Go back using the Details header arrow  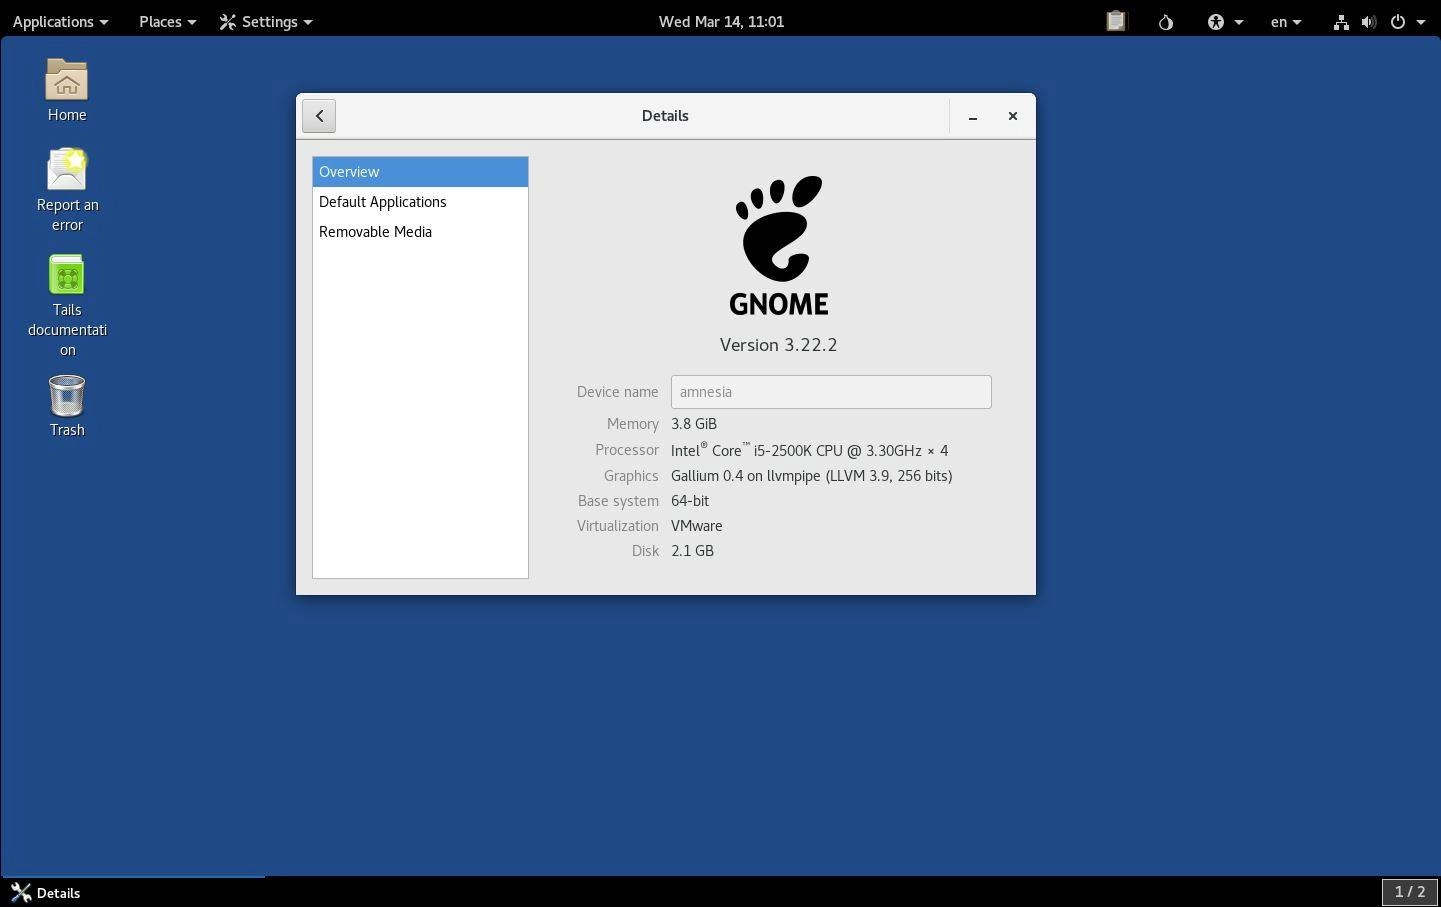point(319,116)
